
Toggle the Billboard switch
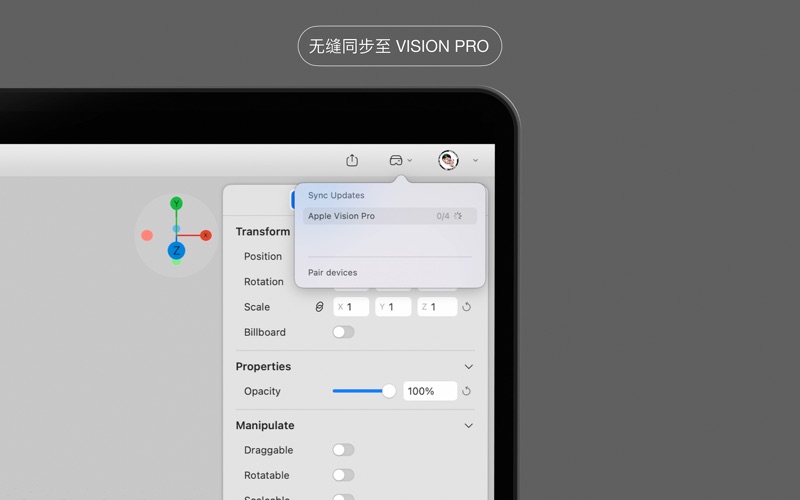(x=343, y=332)
